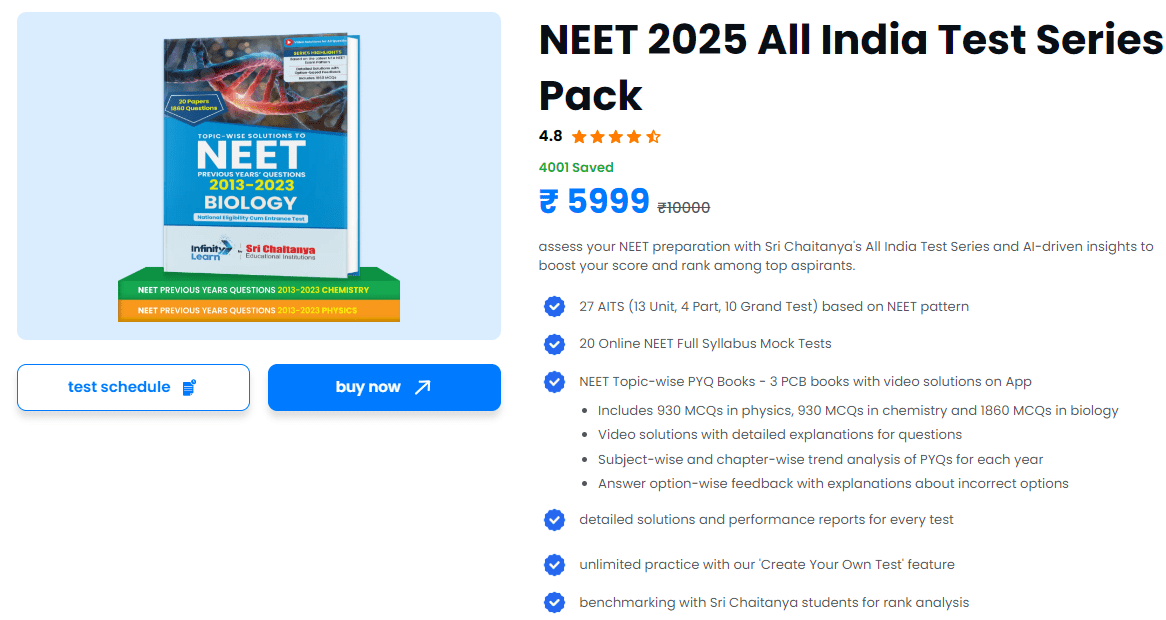Viewport: 1166px width, 620px height.
Task: Click checkmark badge beside 20 Online Mock Tests
Action: pos(554,344)
